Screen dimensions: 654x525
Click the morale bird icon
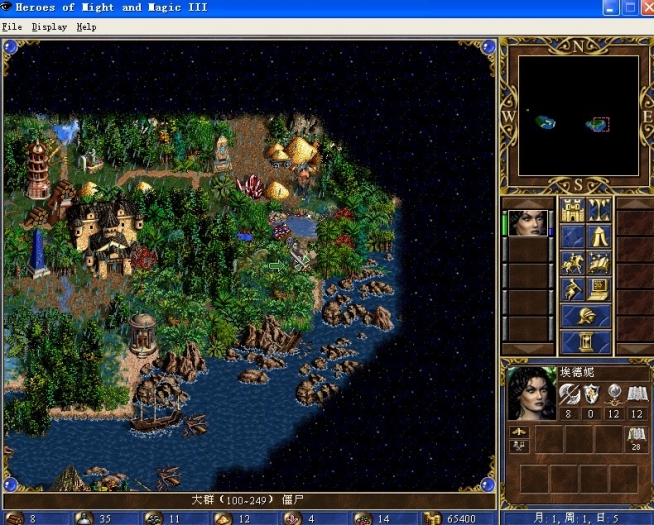tap(519, 432)
